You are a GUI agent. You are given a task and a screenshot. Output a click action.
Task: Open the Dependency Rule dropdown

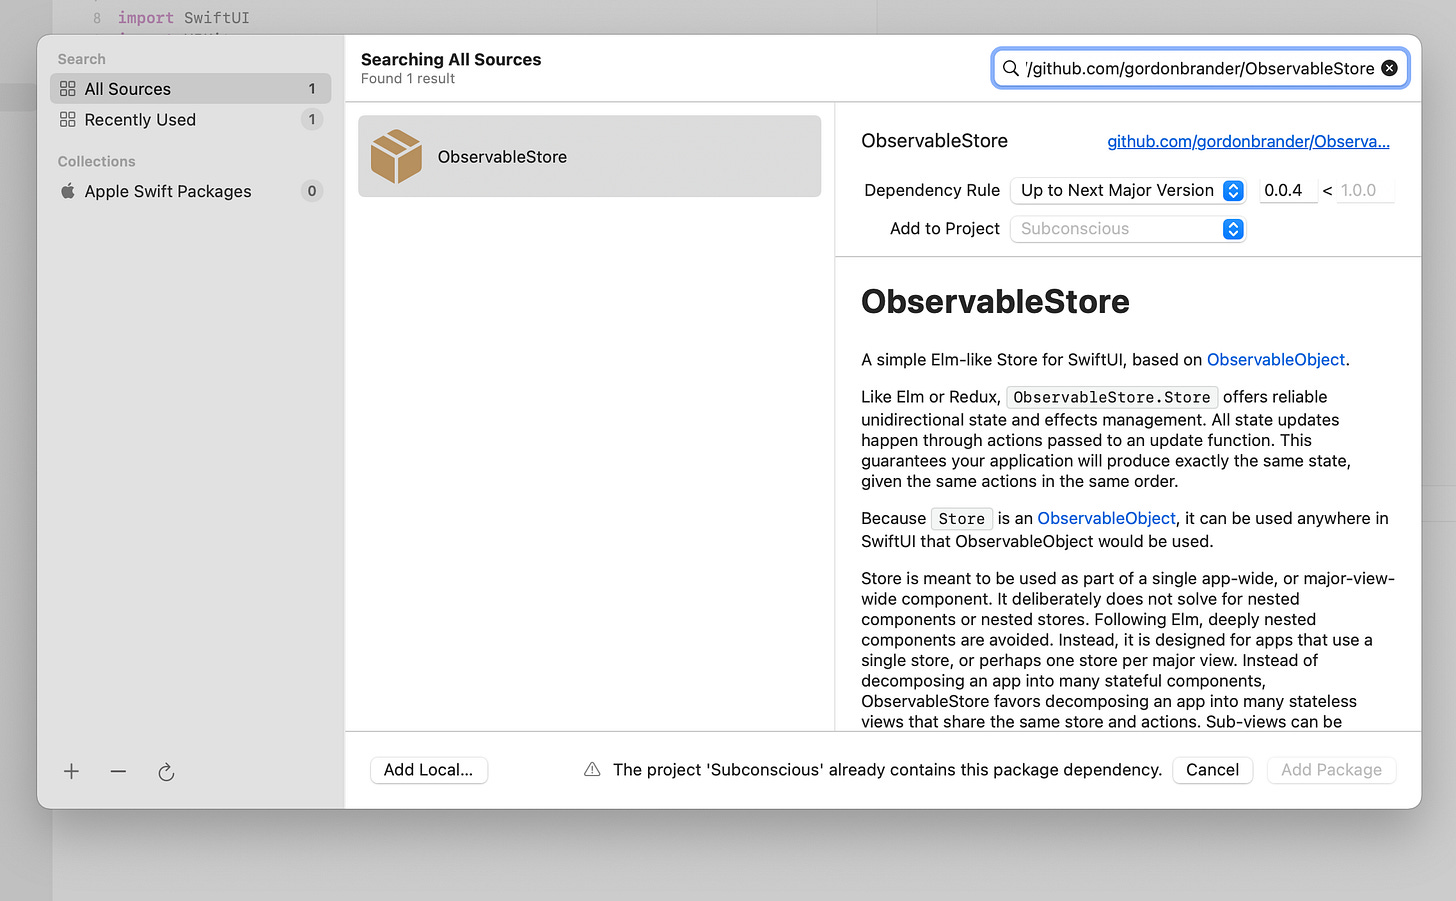[x=1128, y=190]
